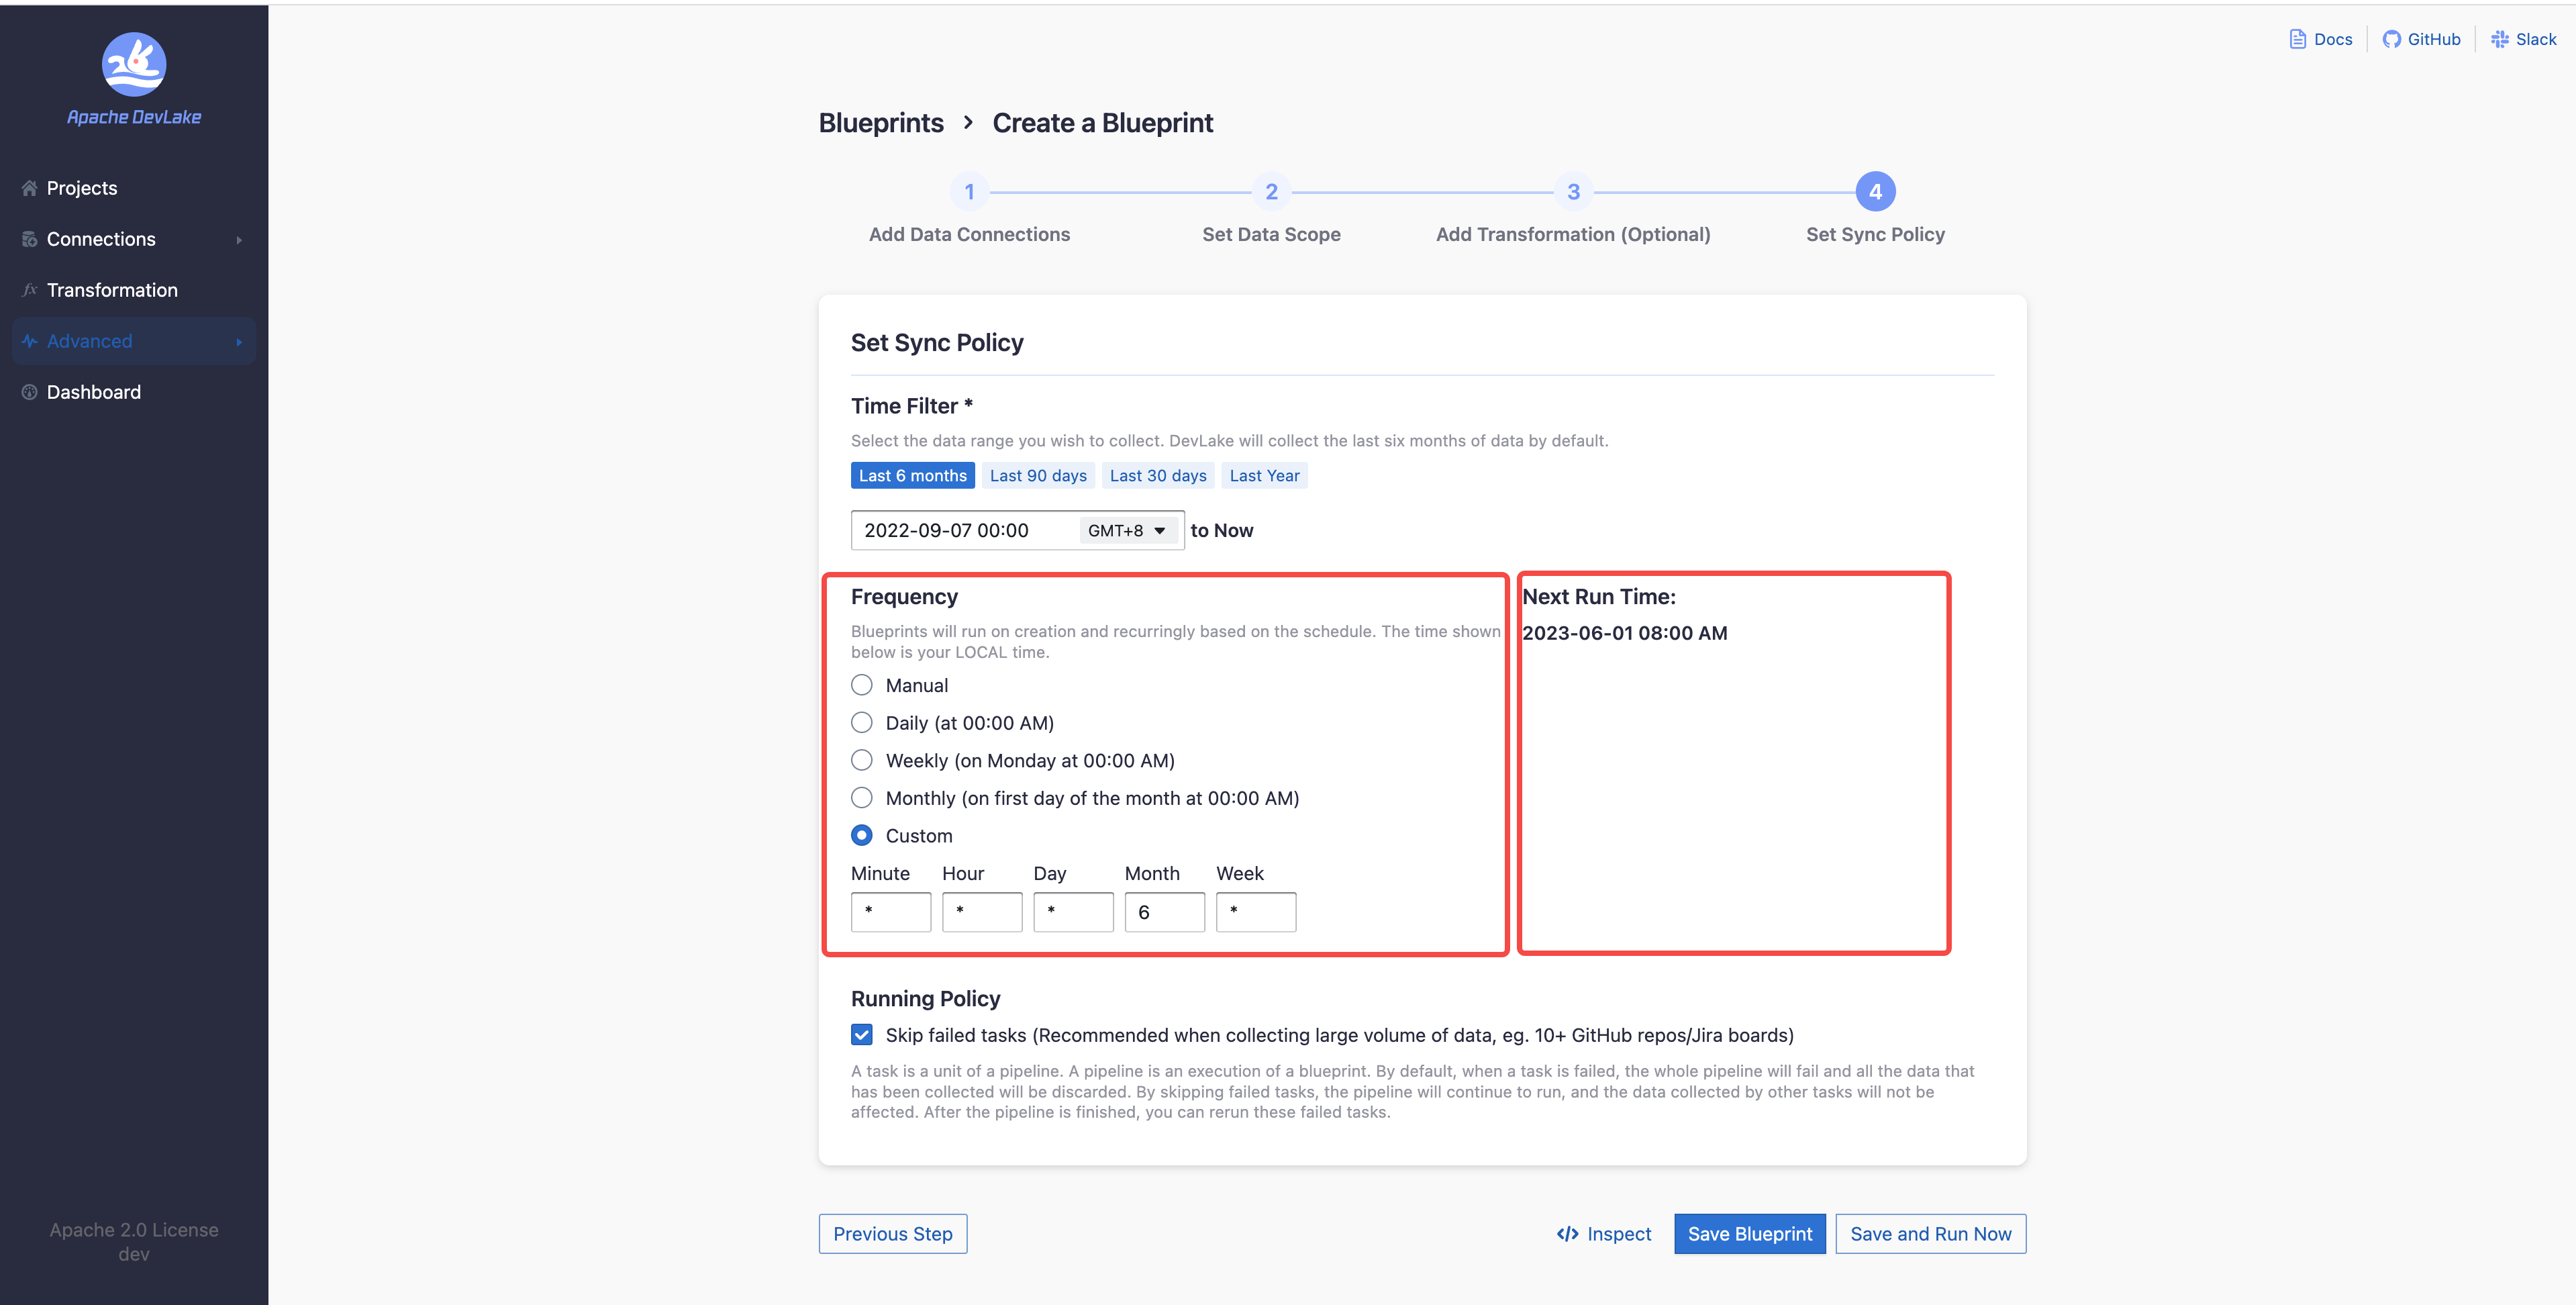Screen dimensions: 2576x1305
Task: Select the Last 90 days filter
Action: click(1038, 476)
